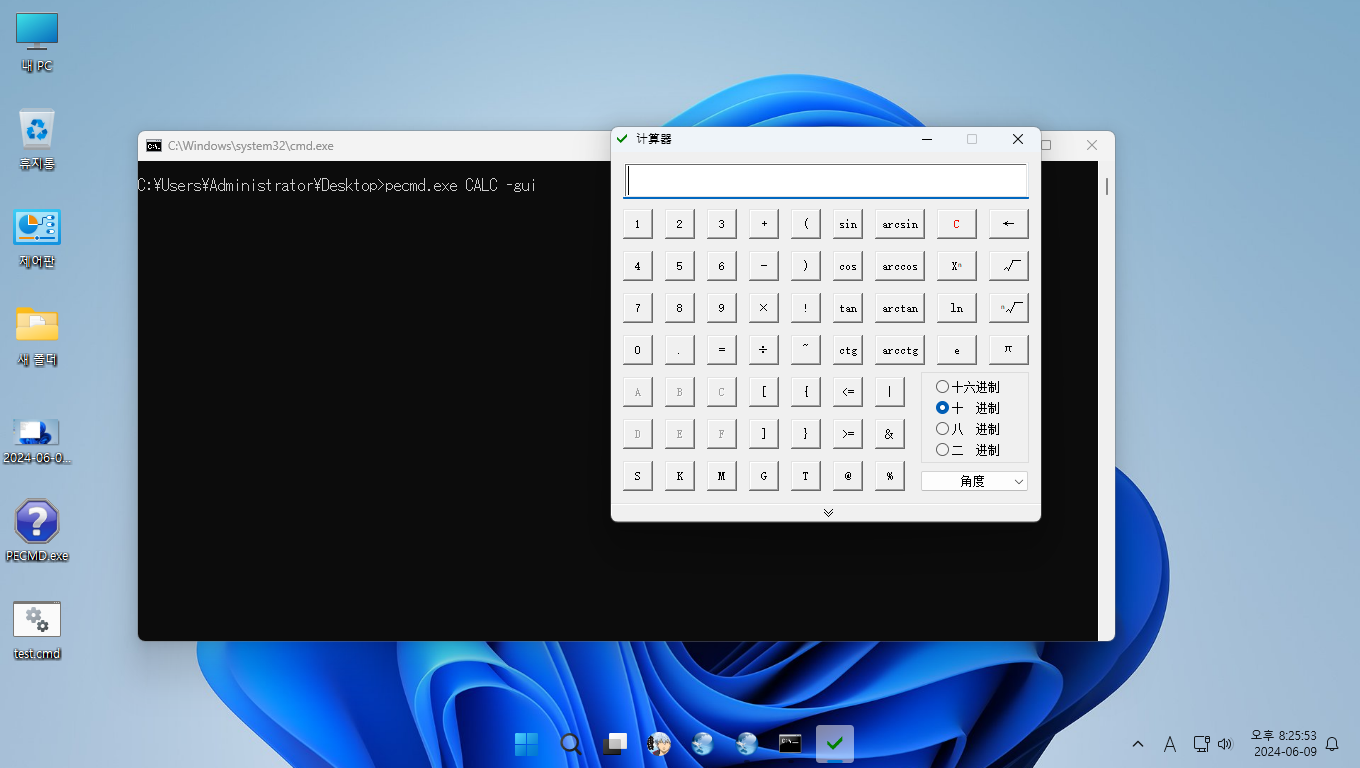
Task: Click the K unit button
Action: (x=679, y=476)
